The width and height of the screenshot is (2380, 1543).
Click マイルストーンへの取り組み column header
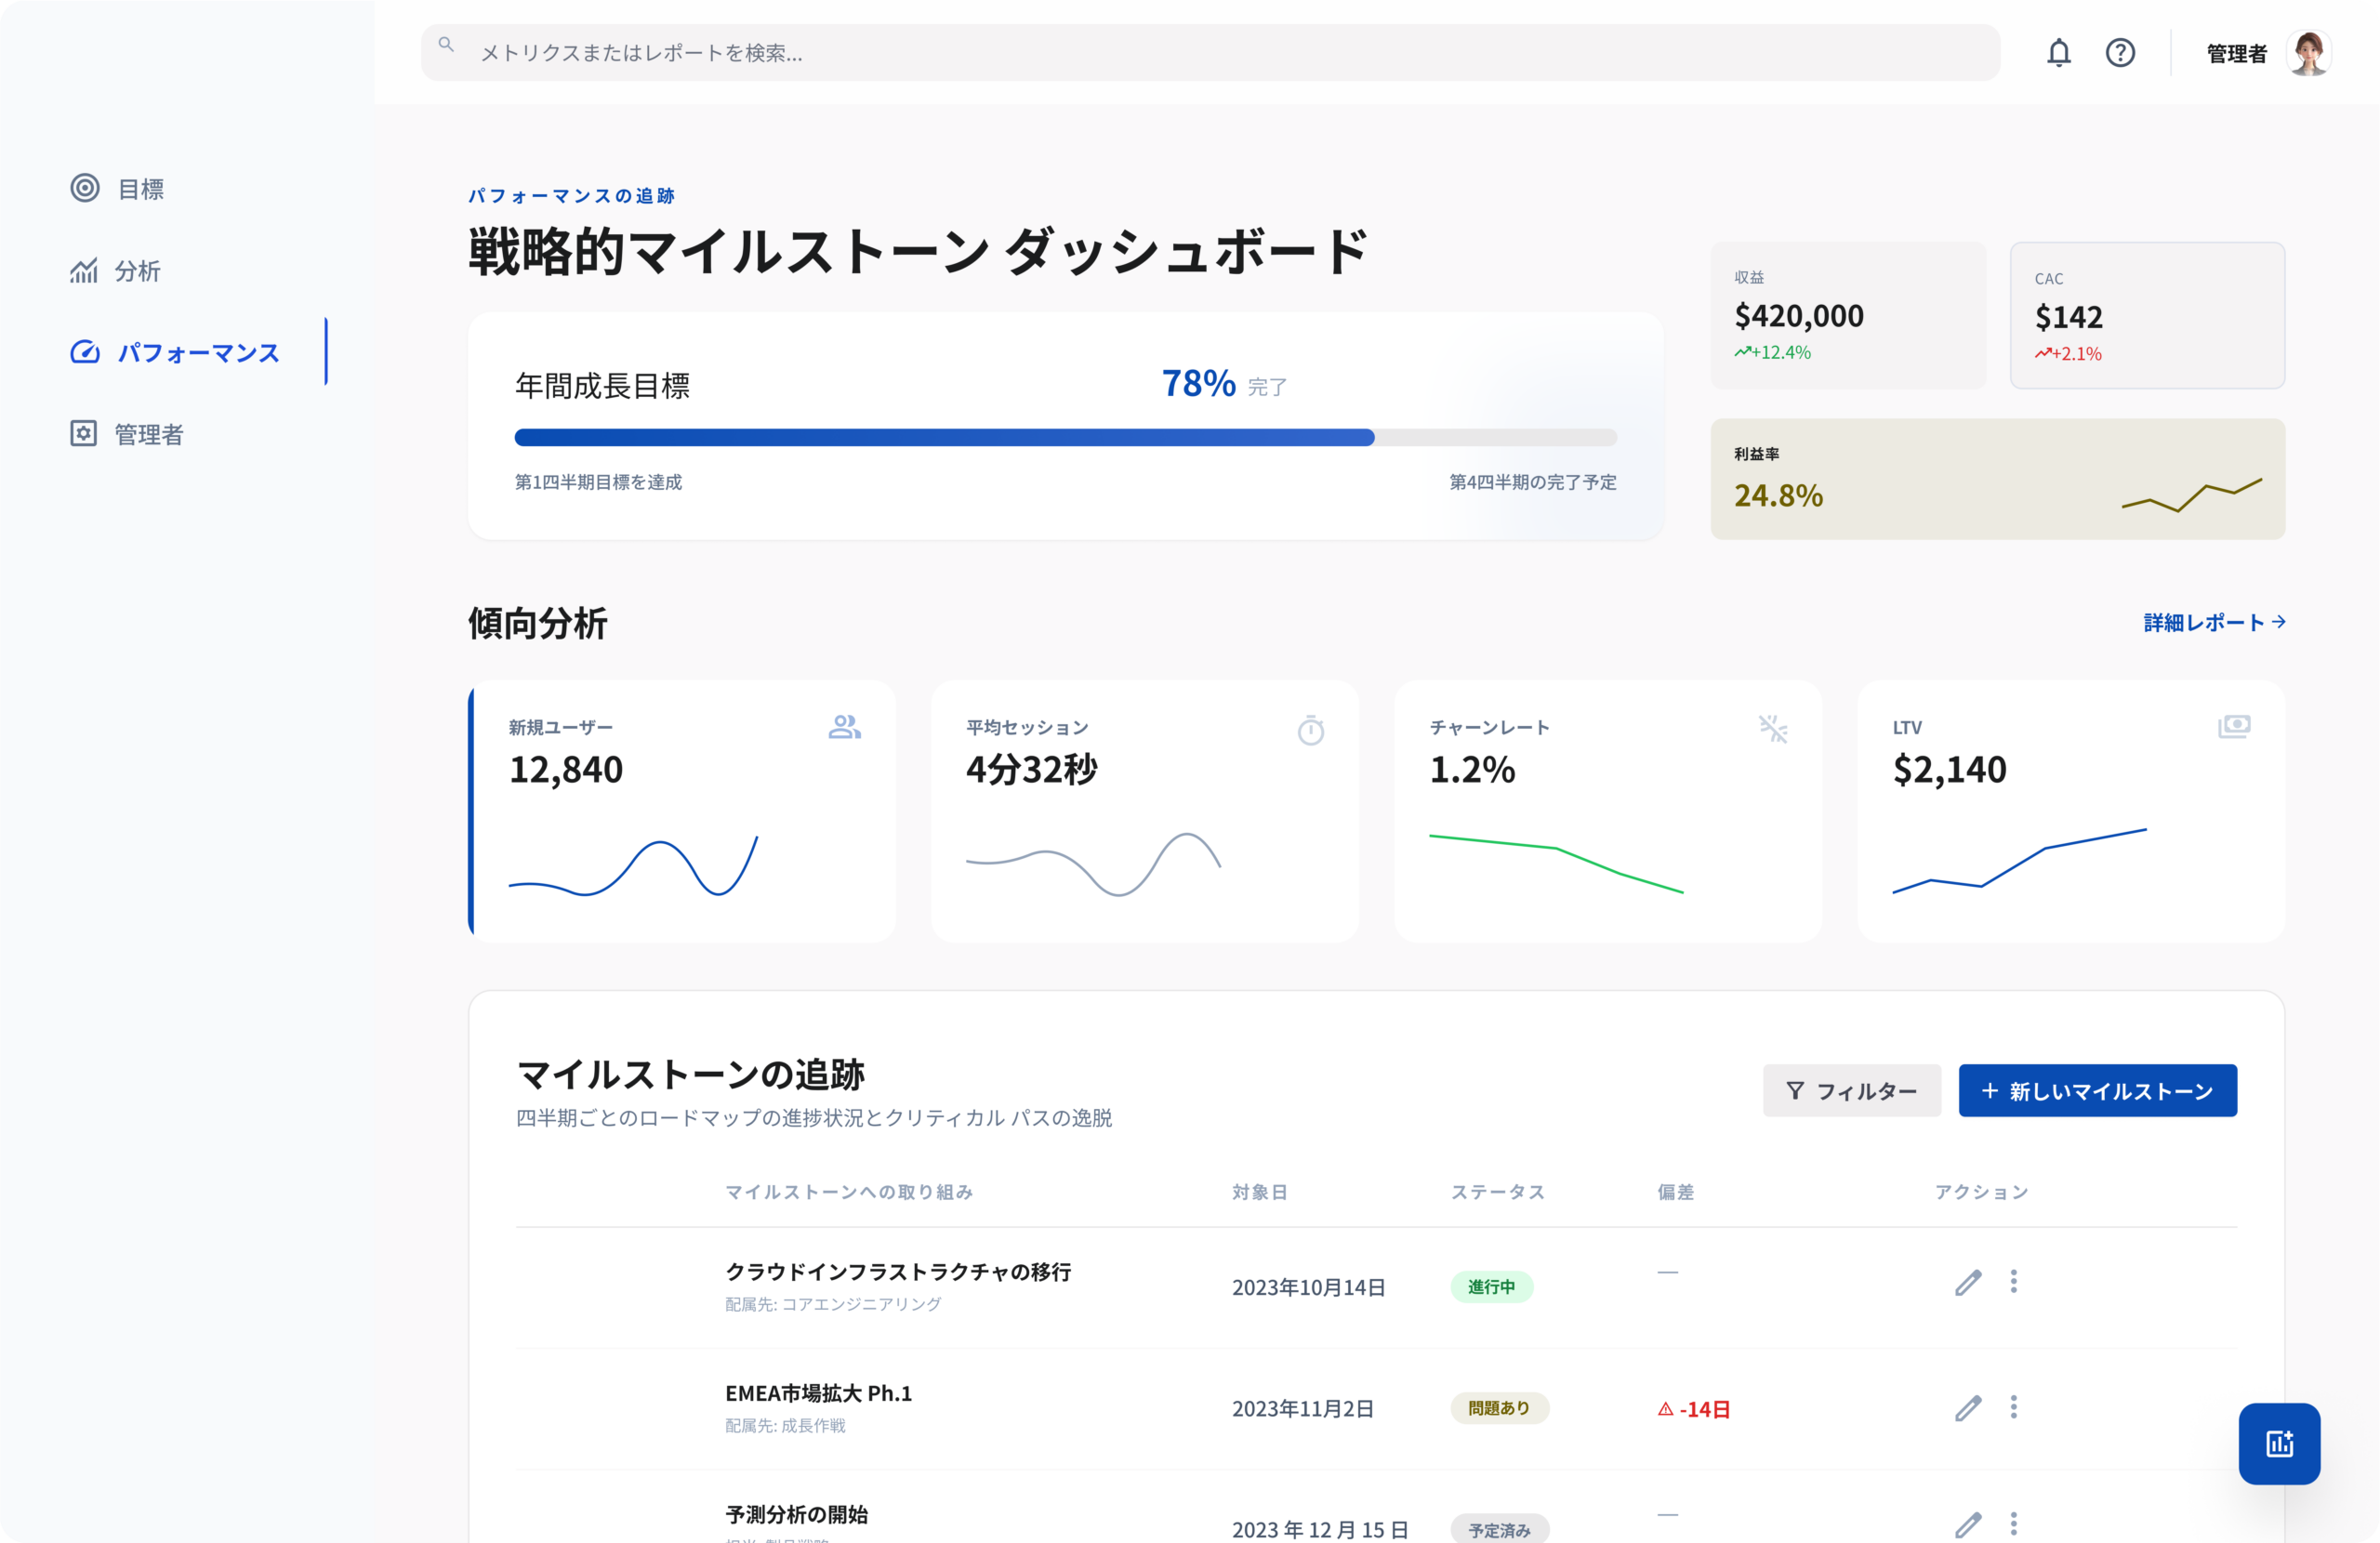[x=848, y=1191]
